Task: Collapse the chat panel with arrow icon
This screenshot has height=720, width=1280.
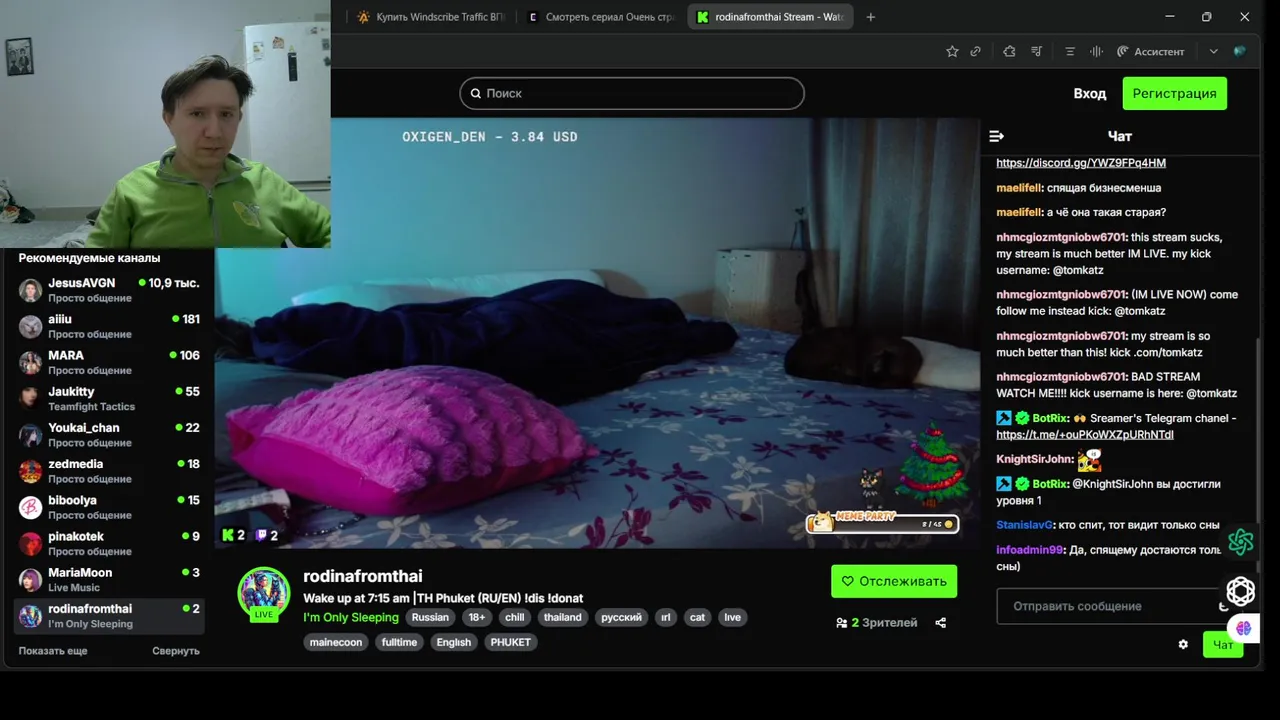Action: (996, 136)
